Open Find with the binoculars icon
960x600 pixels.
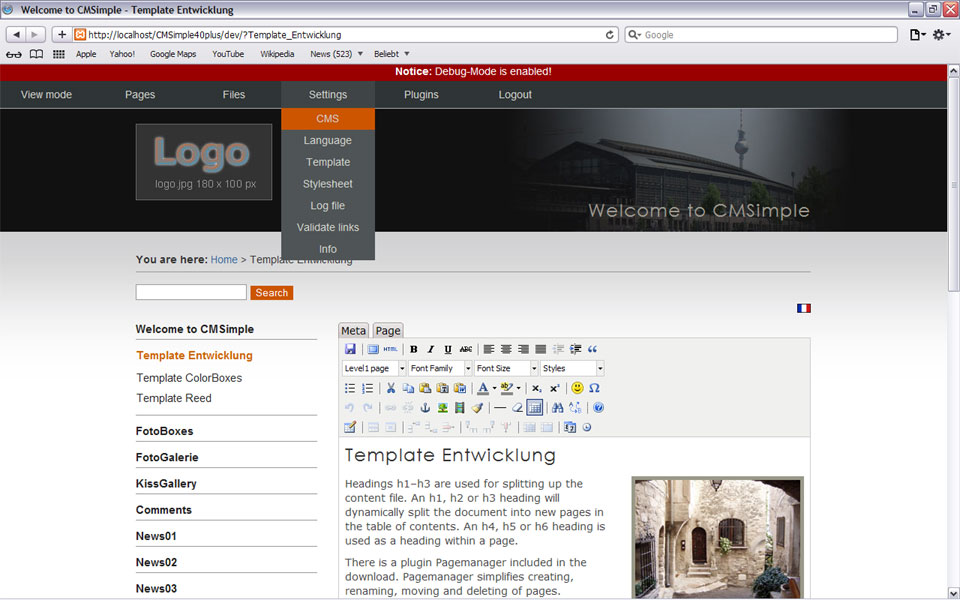click(557, 408)
